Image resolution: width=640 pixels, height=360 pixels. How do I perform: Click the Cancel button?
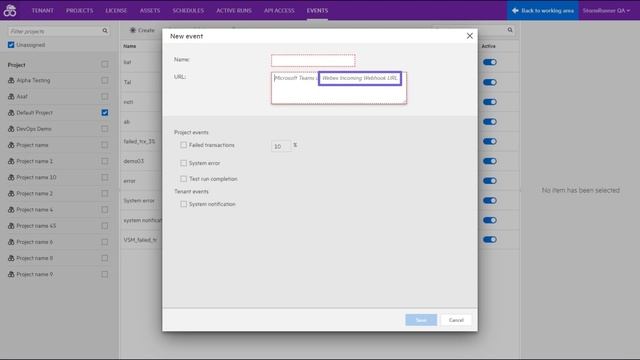pyautogui.click(x=456, y=320)
